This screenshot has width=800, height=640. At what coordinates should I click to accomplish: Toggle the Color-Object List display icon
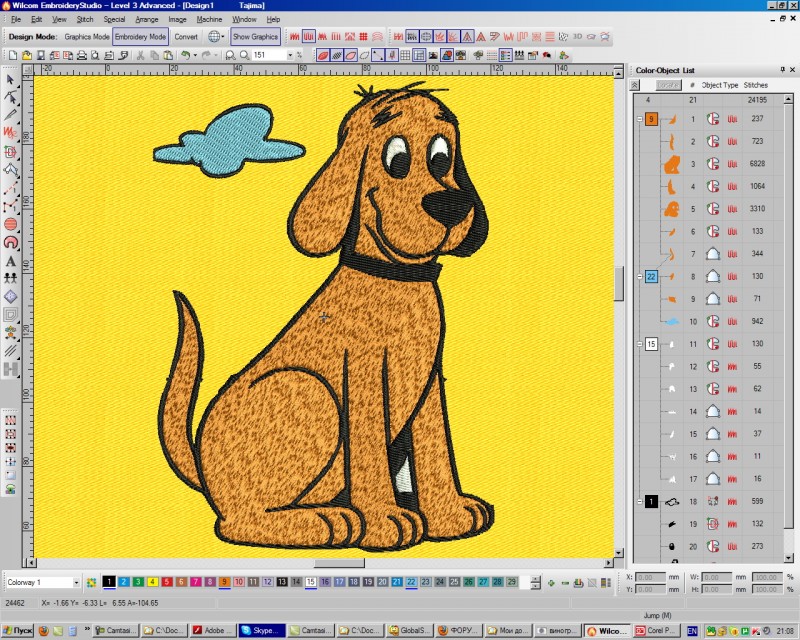click(506, 55)
